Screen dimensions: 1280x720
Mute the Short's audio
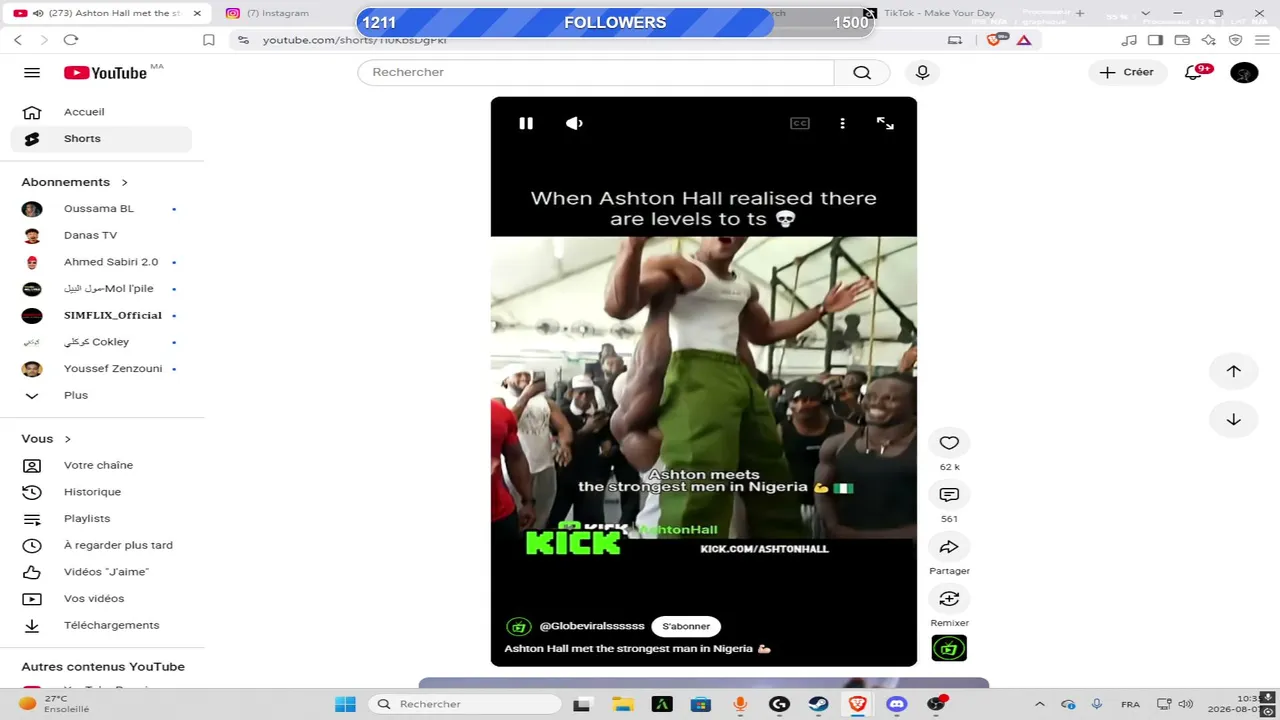(574, 123)
